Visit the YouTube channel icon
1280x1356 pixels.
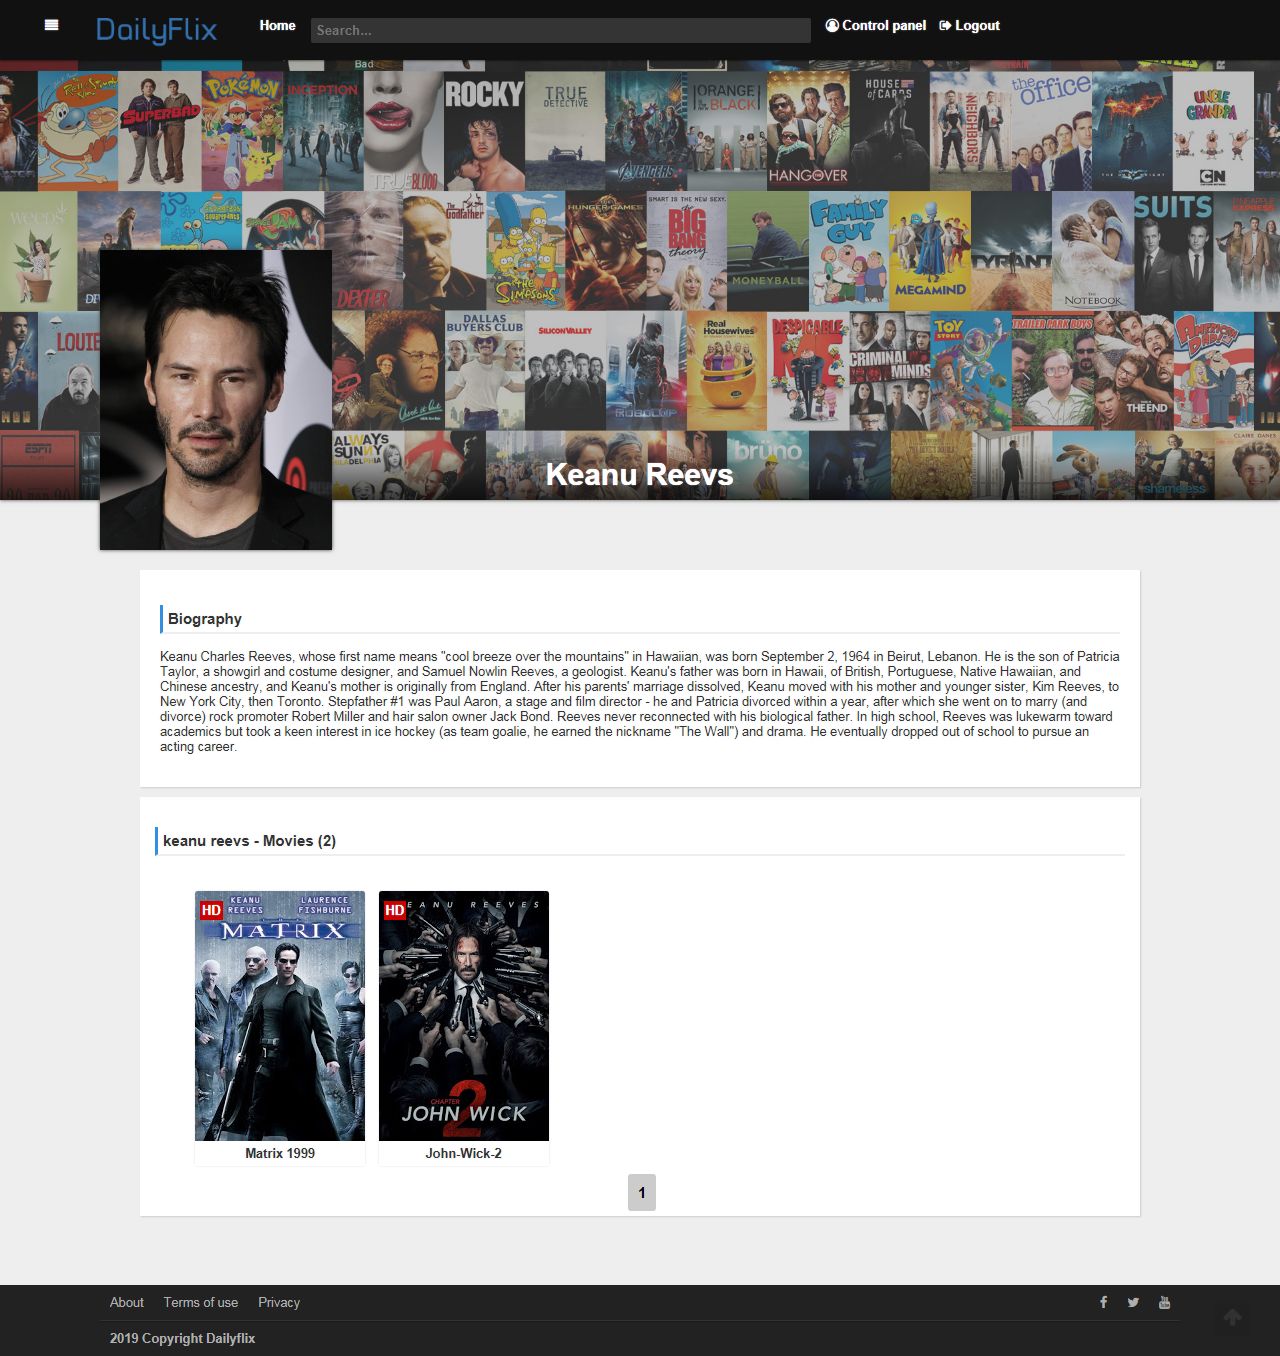click(1165, 1302)
